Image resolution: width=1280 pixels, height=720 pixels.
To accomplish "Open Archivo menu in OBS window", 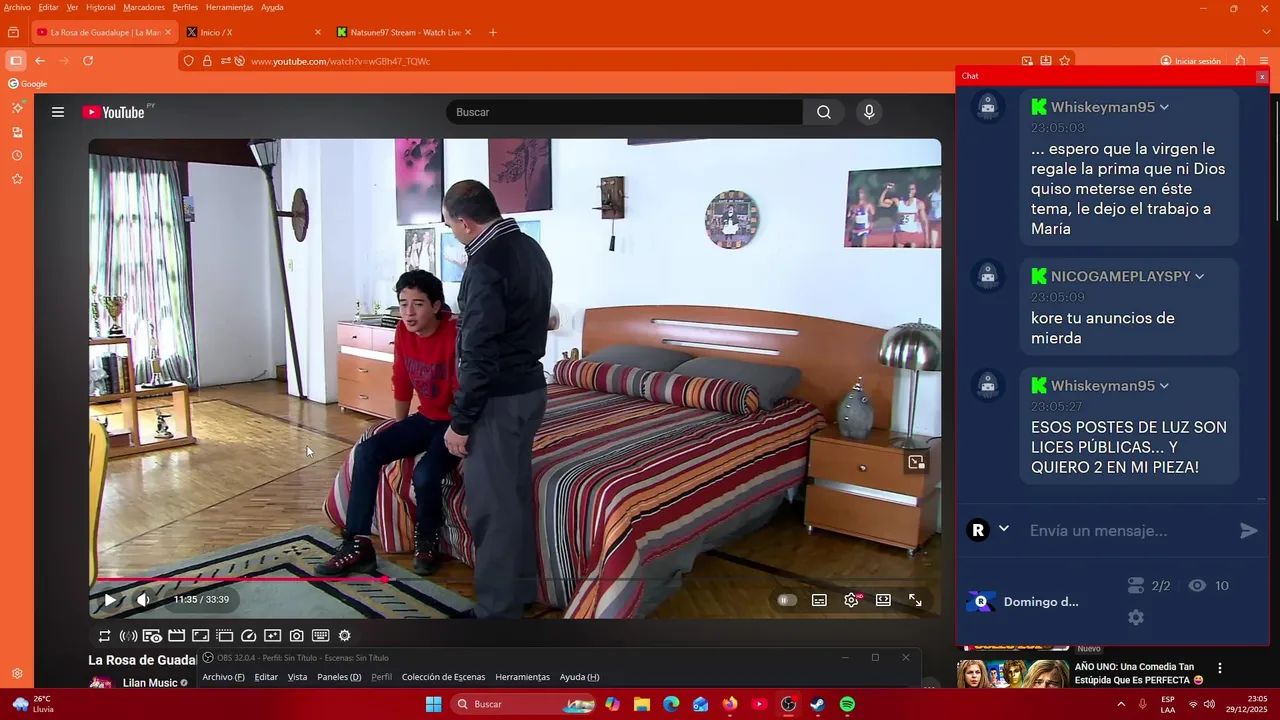I will 223,677.
